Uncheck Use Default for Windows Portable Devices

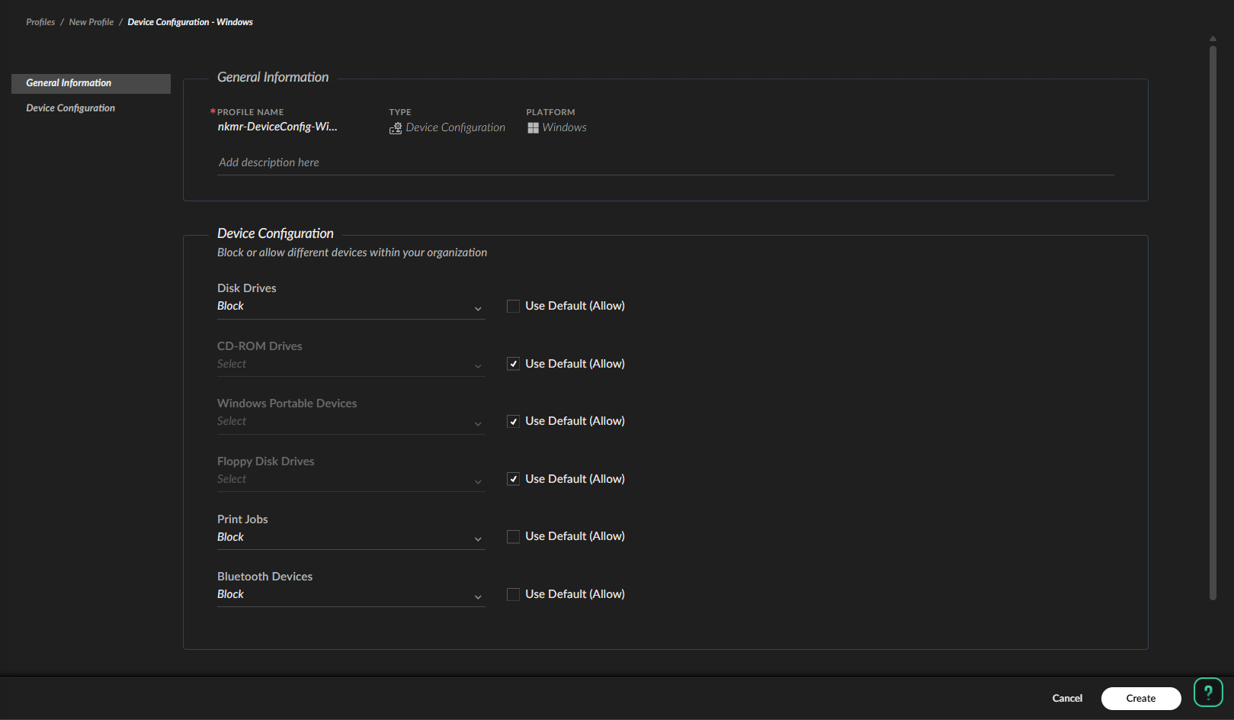click(513, 421)
